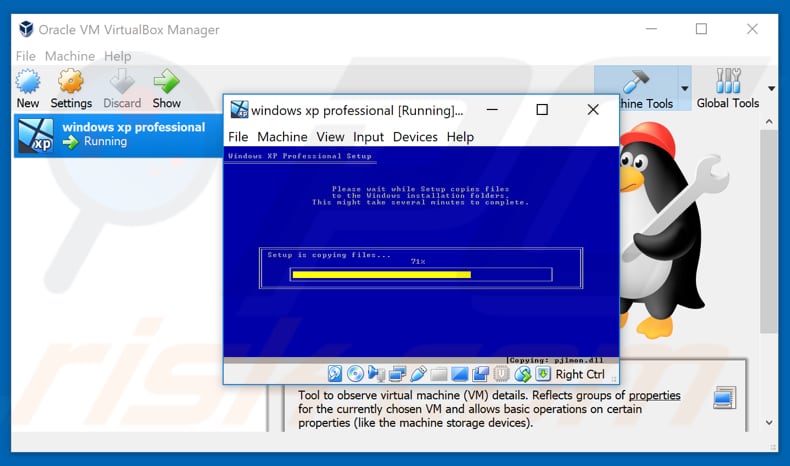The width and height of the screenshot is (790, 466).
Task: Follow the properties link in description
Action: 654,395
